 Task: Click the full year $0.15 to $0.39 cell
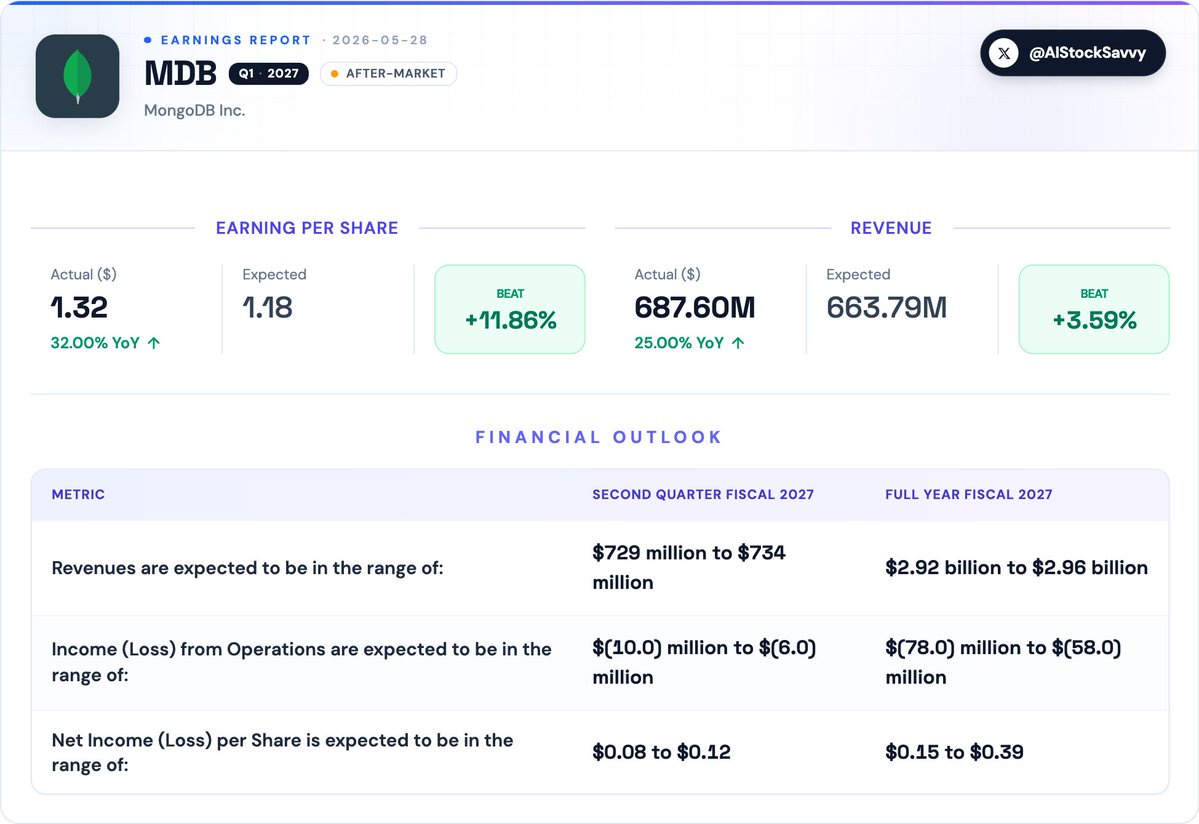(954, 752)
